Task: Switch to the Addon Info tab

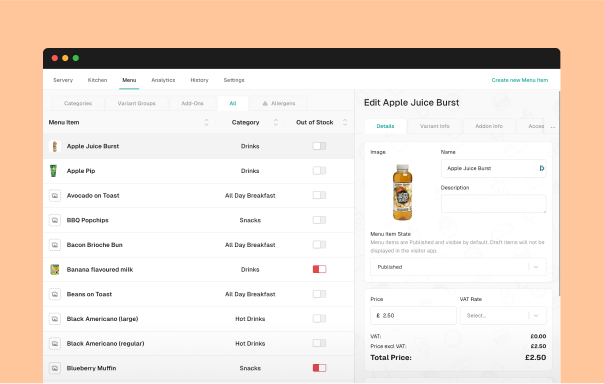Action: [x=489, y=126]
